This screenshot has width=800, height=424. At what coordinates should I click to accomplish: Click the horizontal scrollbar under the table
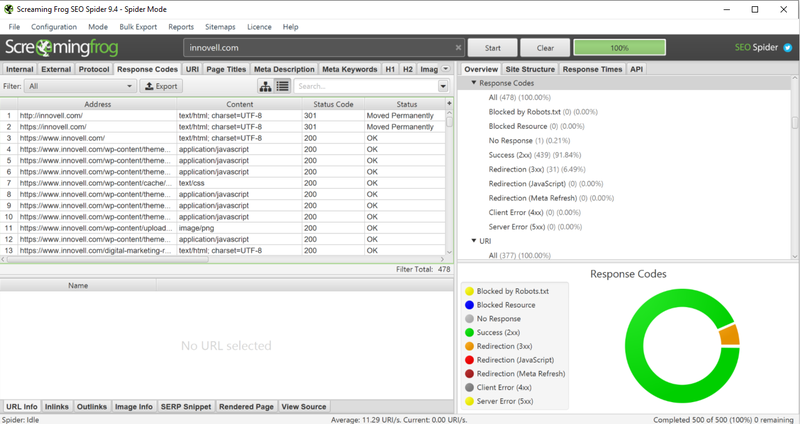coord(107,259)
